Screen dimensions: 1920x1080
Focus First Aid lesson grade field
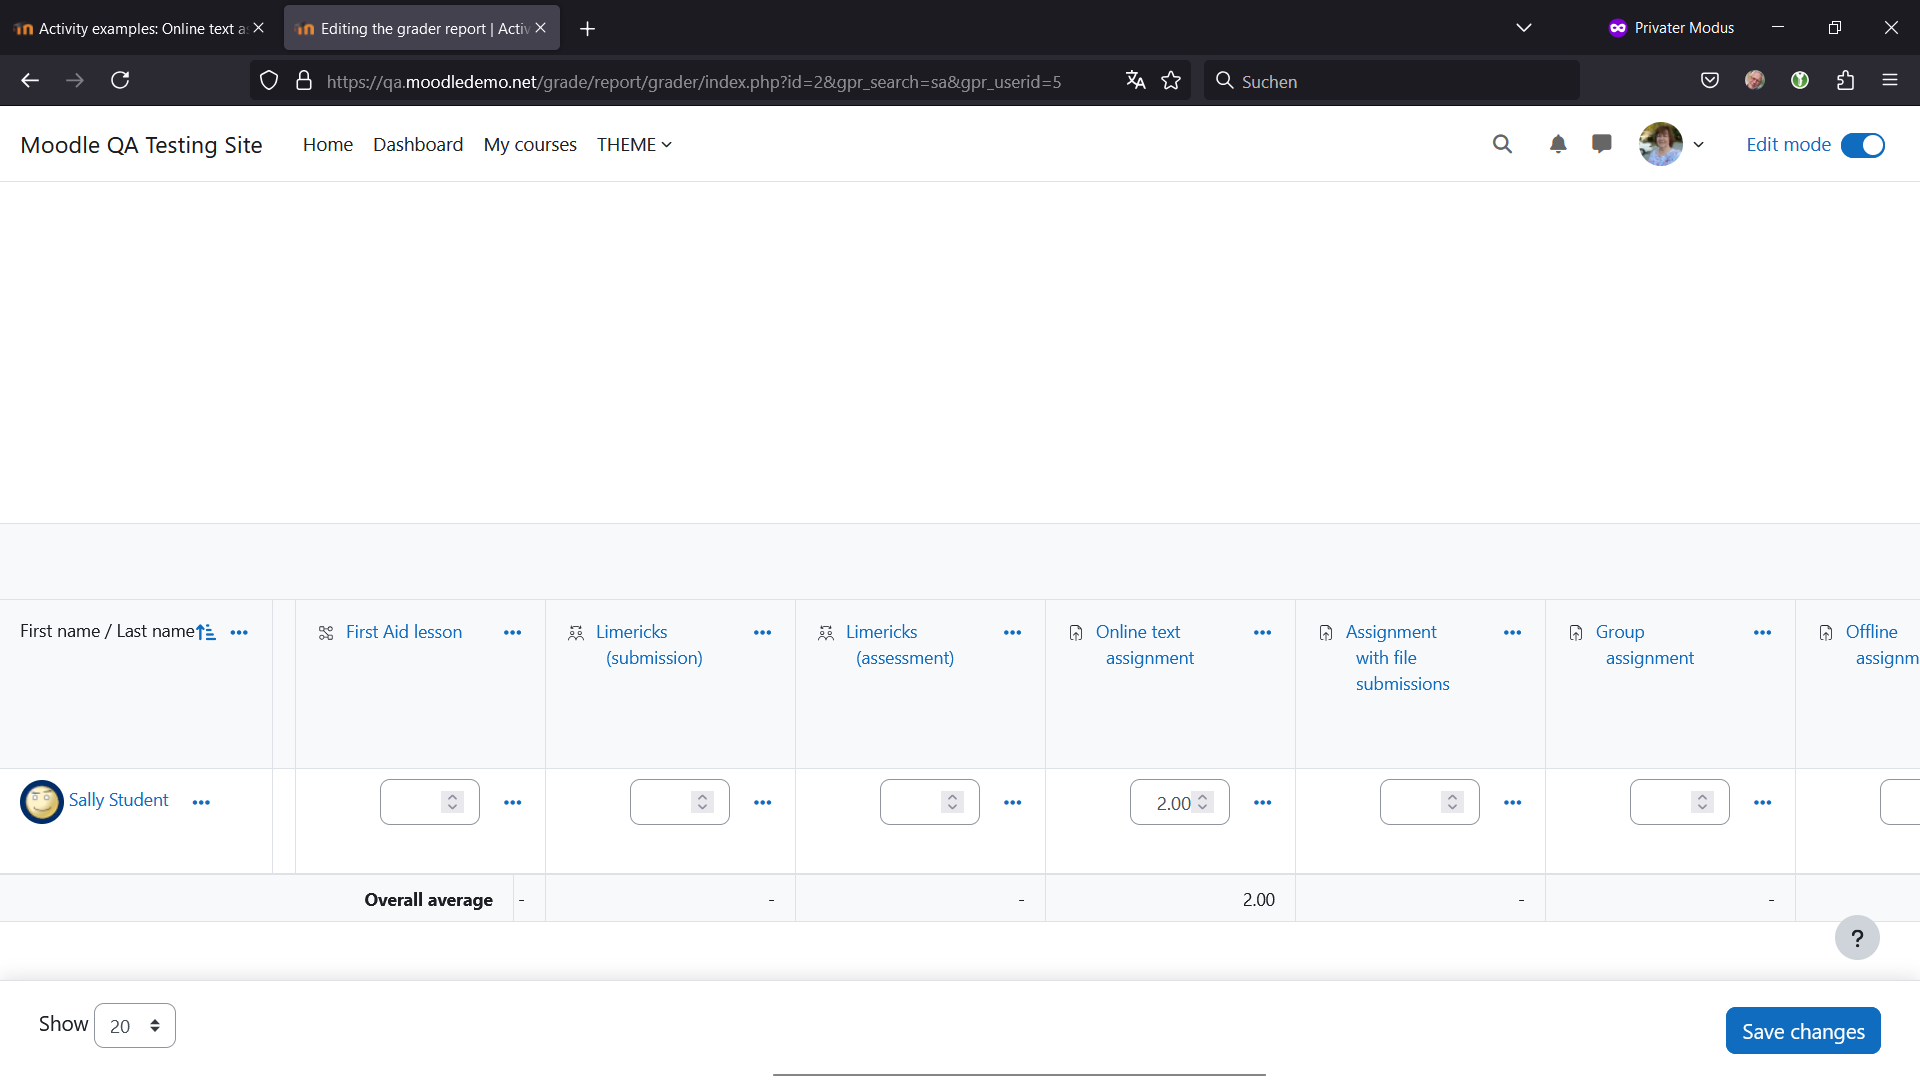(430, 802)
